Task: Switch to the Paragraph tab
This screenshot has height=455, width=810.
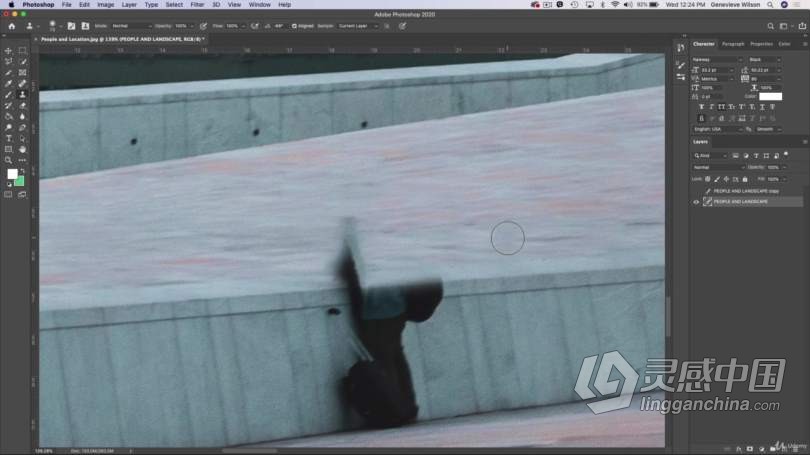Action: 733,44
